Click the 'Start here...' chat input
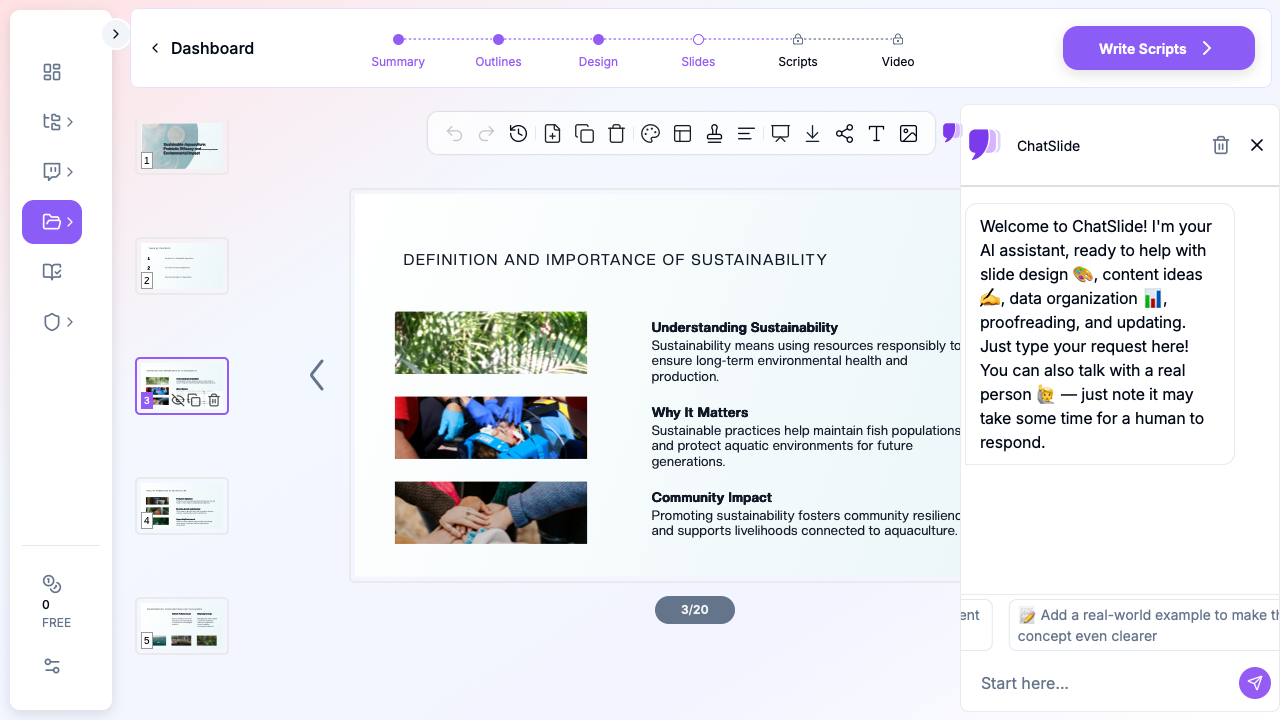Screen dimensions: 1280x720 tap(1100, 683)
